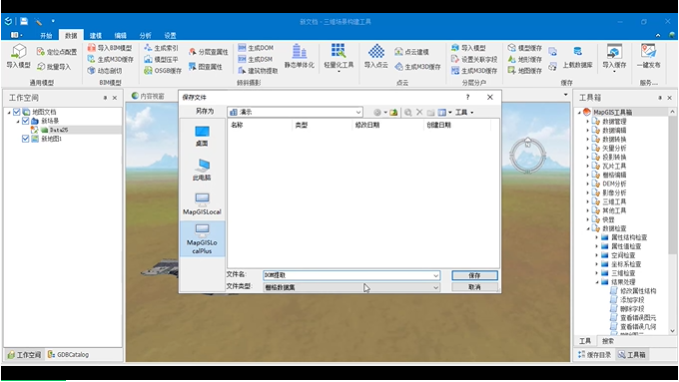Viewport: 679px width, 382px height.
Task: Switch to the 设置 ribbon tab
Action: coord(170,36)
